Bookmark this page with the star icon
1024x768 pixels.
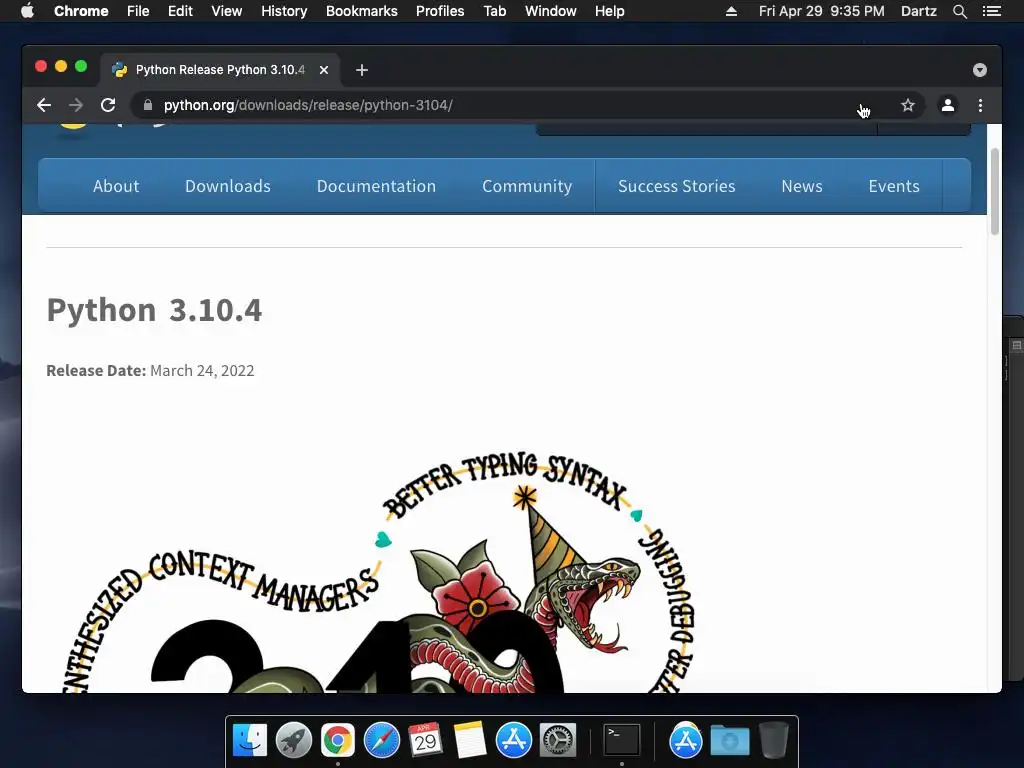coord(908,105)
